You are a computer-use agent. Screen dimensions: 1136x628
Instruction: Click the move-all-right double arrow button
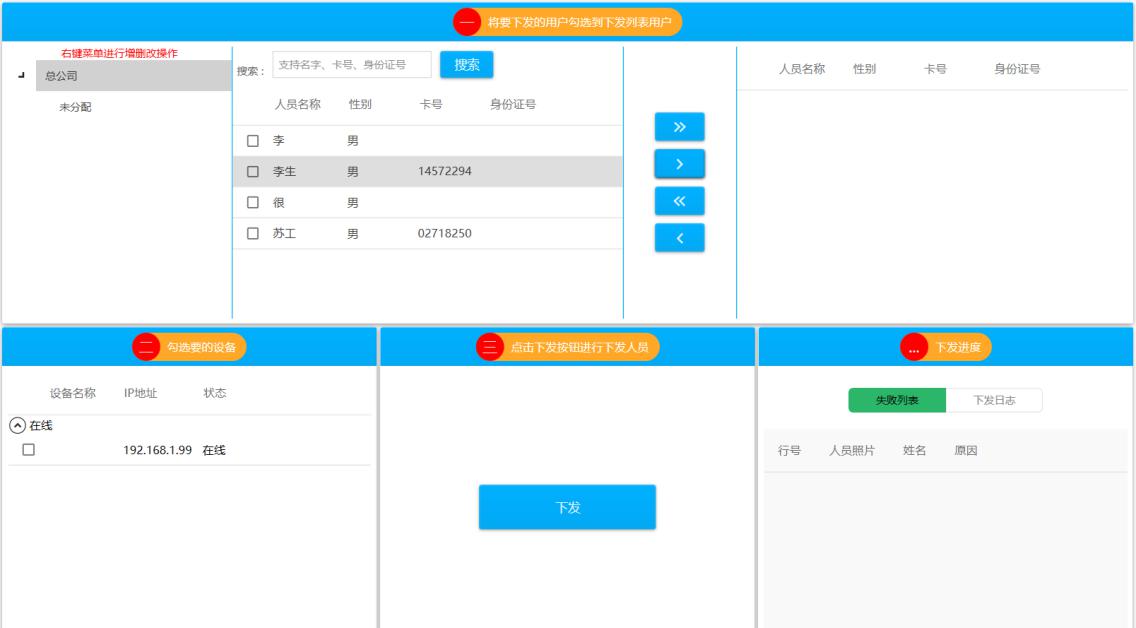tap(679, 127)
